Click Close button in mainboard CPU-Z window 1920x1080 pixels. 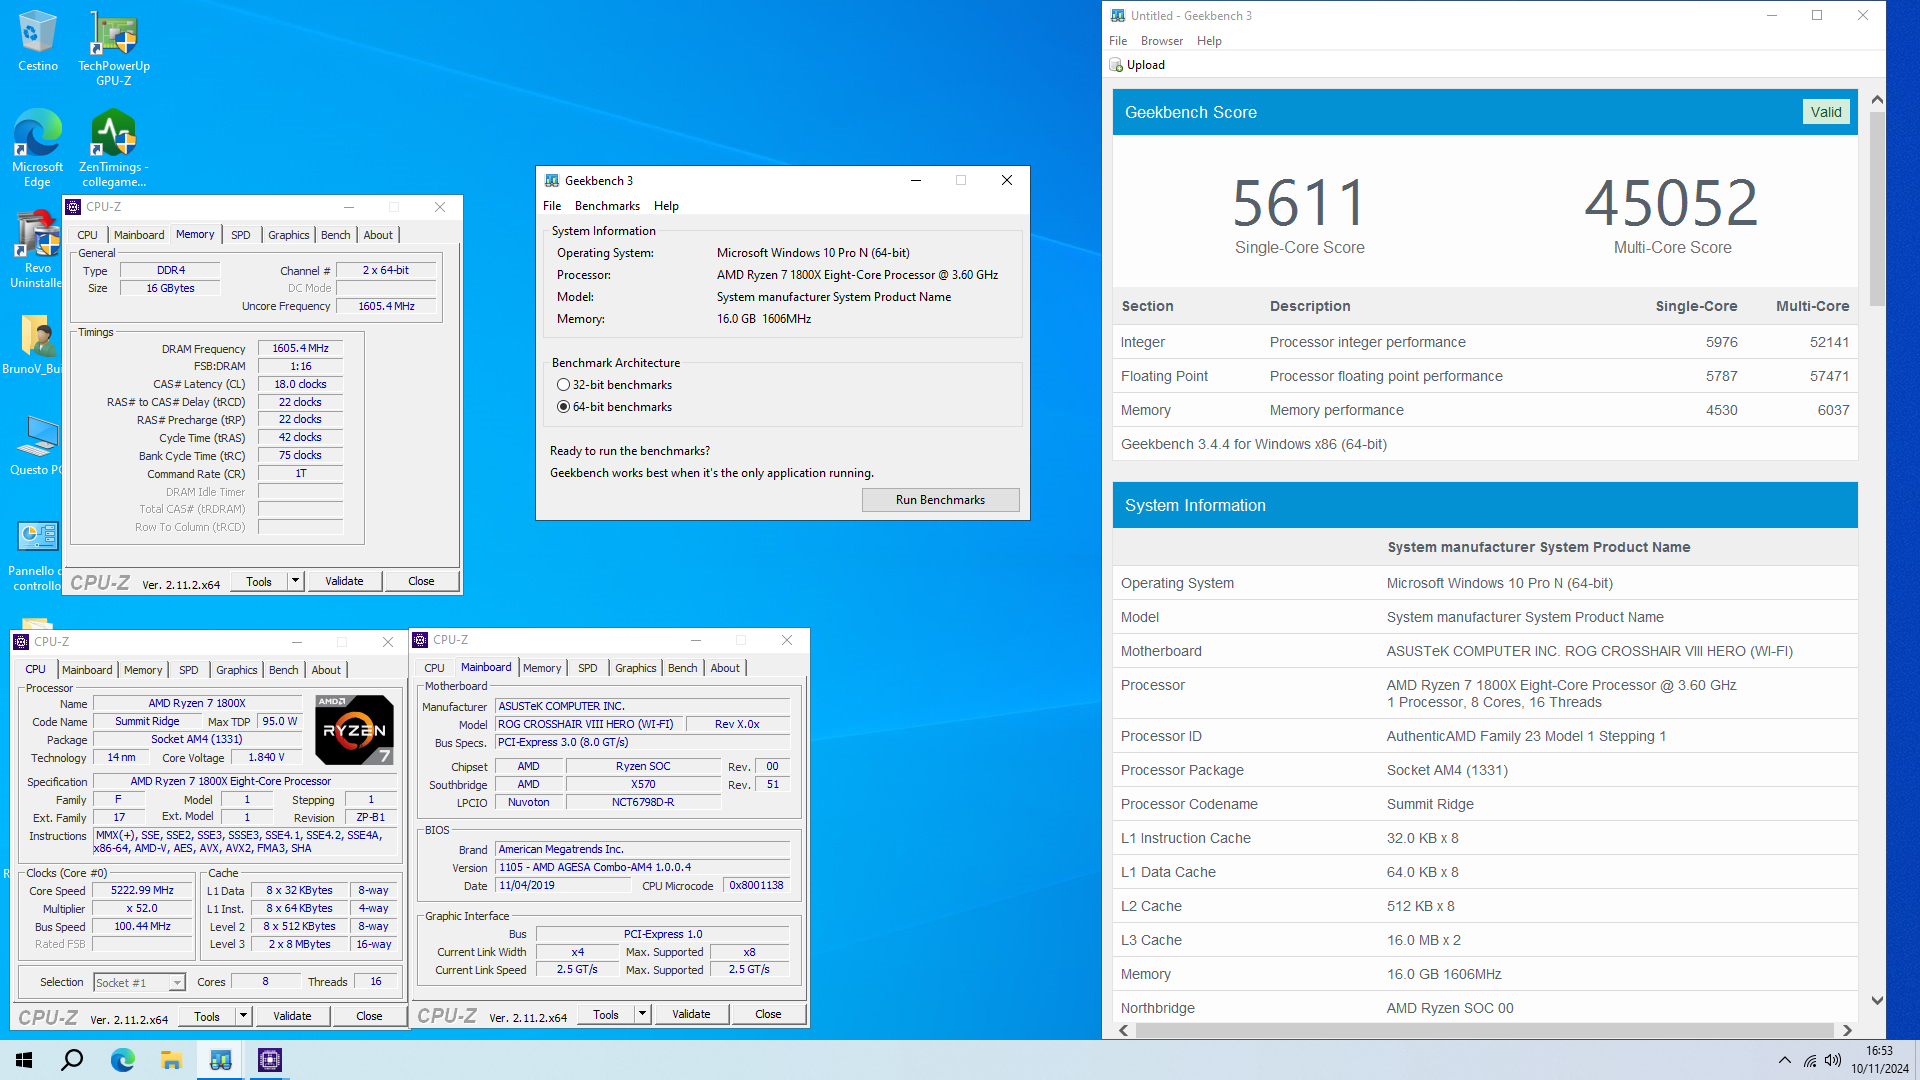pyautogui.click(x=768, y=1014)
